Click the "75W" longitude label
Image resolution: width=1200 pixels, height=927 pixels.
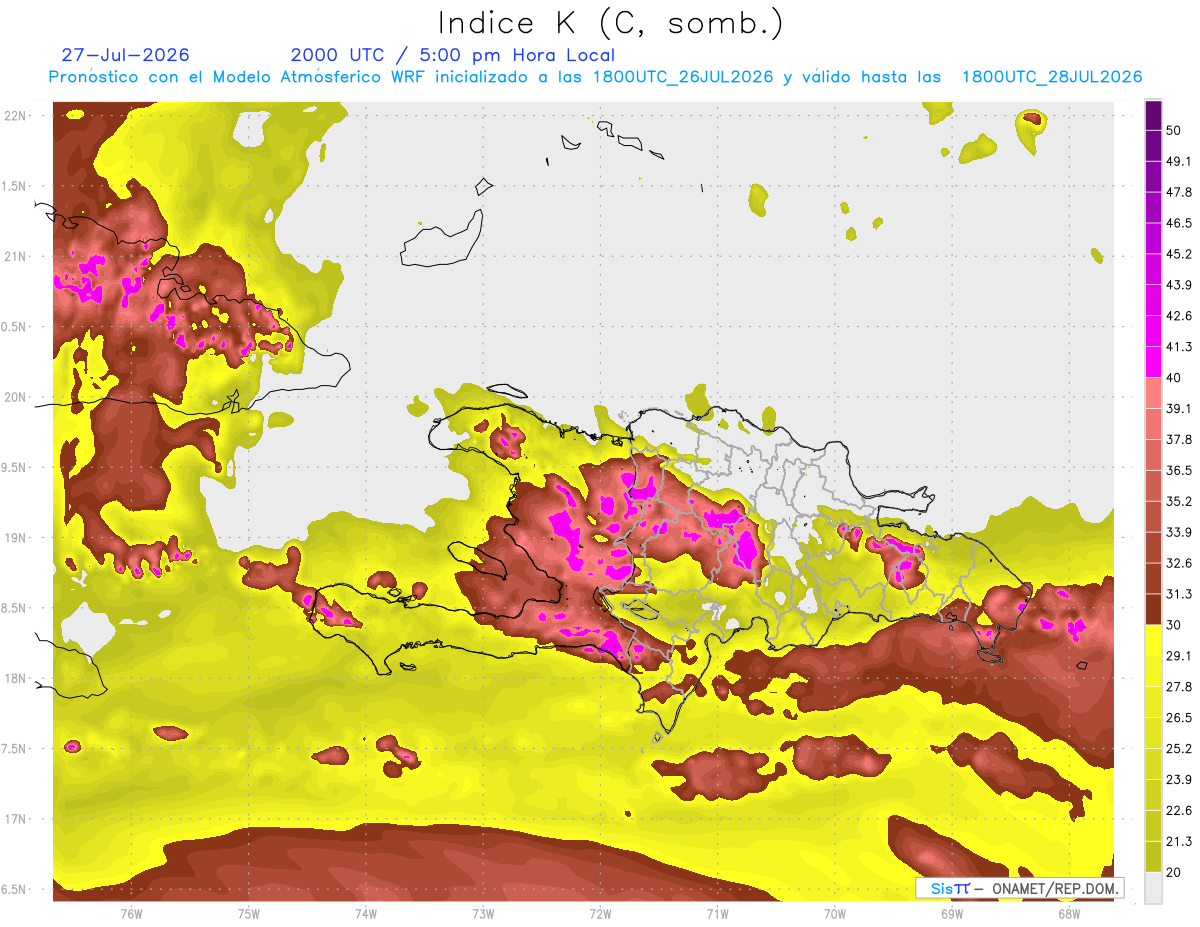pos(248,914)
